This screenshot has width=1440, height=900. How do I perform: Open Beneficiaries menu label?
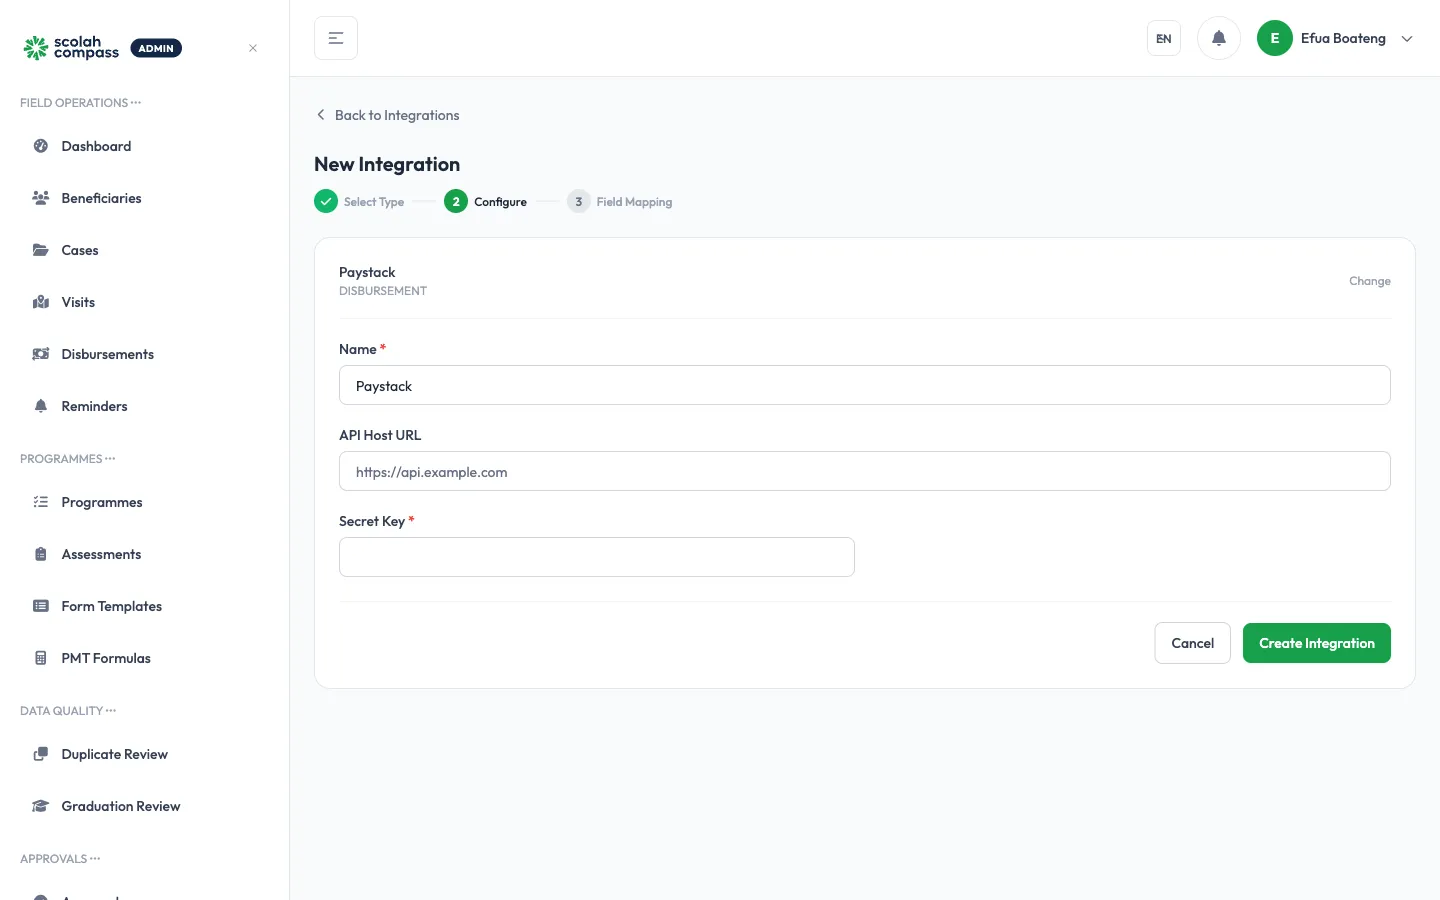pyautogui.click(x=102, y=198)
